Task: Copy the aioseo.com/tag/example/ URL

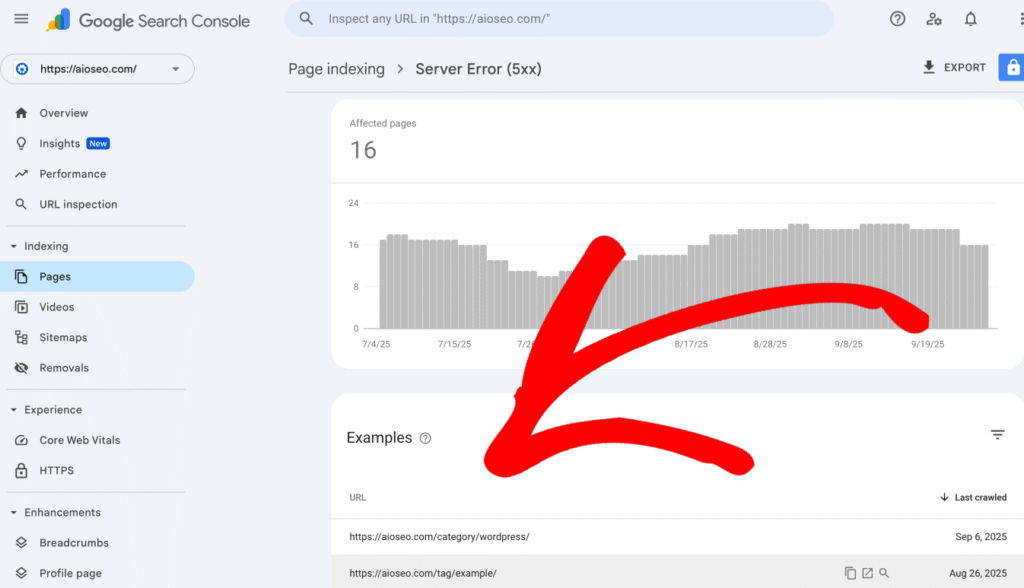Action: pos(850,573)
